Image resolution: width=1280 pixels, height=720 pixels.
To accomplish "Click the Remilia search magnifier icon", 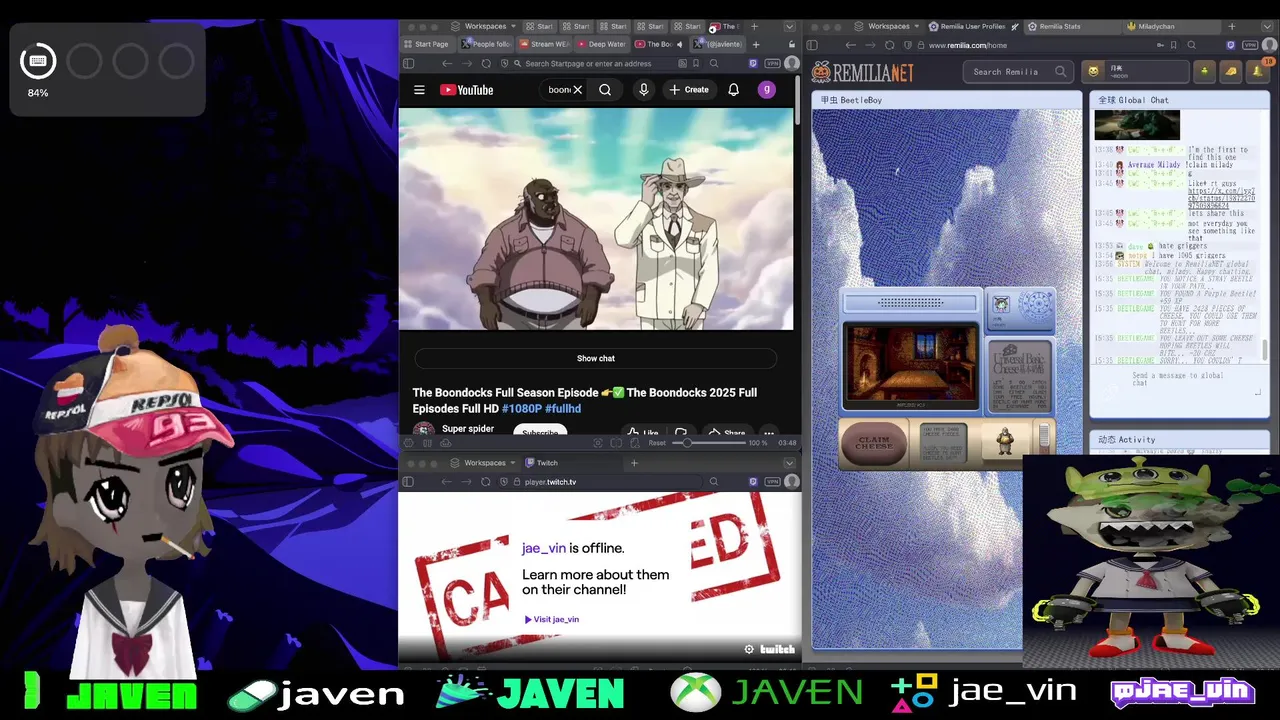I will click(1060, 71).
